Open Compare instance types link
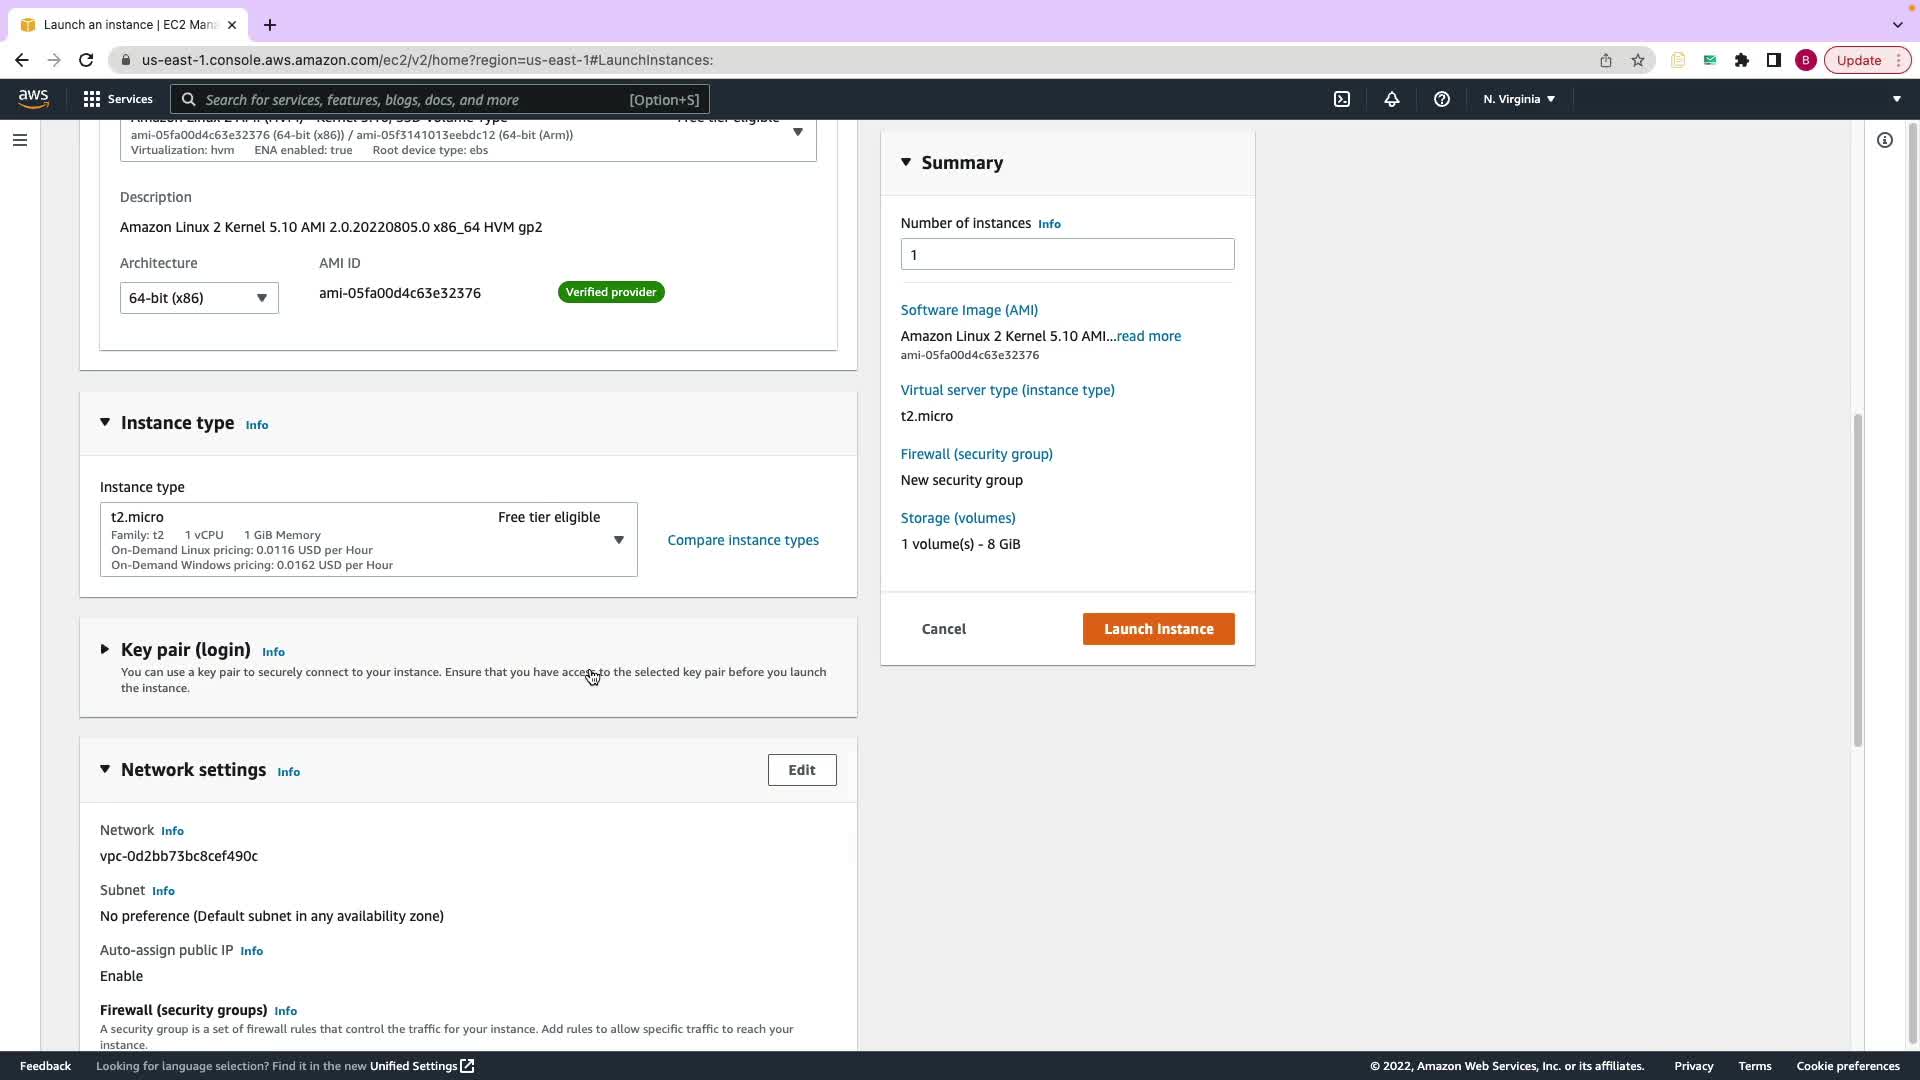The image size is (1920, 1080). pos(742,540)
